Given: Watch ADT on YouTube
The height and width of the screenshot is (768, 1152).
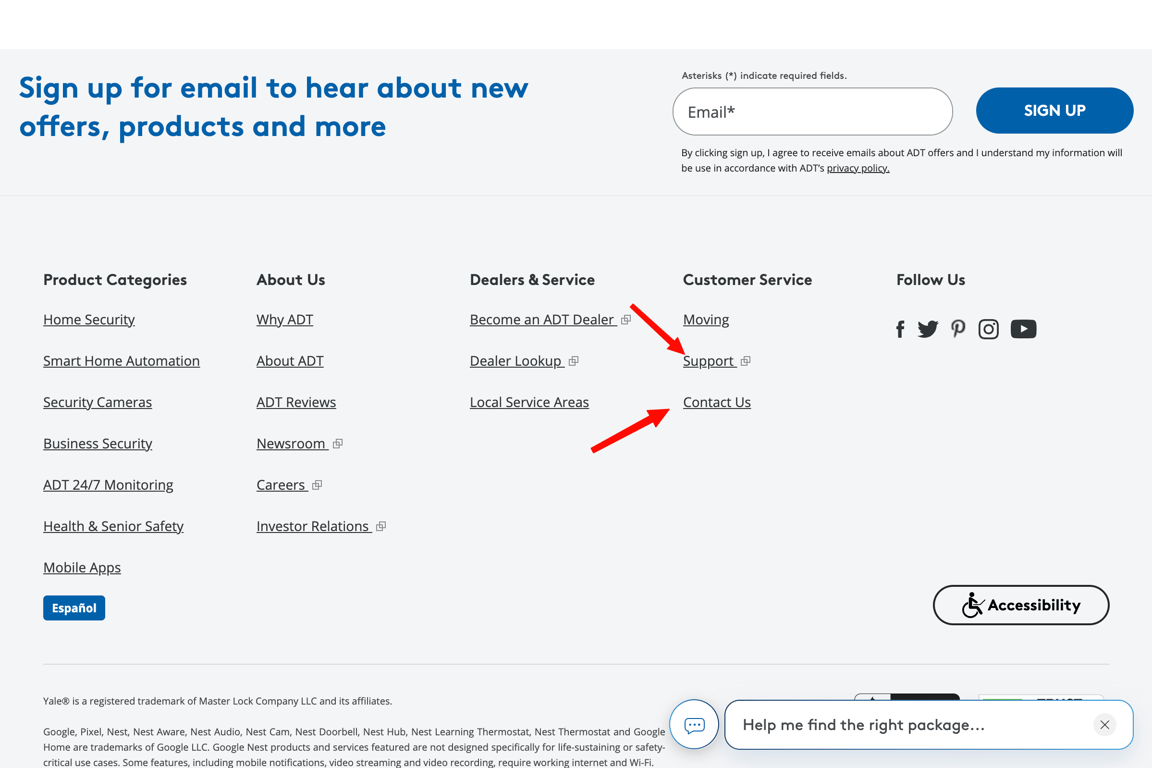Looking at the screenshot, I should tap(1023, 328).
